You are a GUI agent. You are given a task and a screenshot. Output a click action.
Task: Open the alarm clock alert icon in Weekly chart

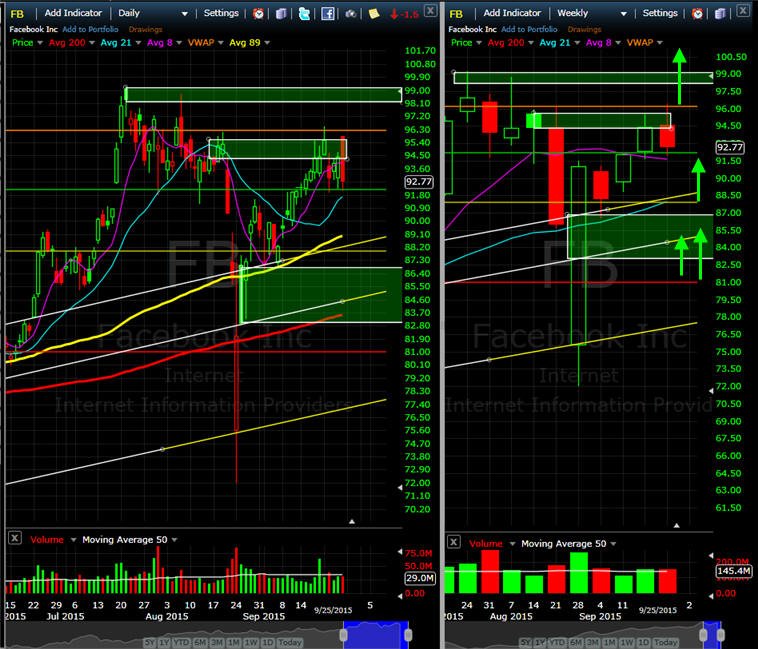coord(697,14)
